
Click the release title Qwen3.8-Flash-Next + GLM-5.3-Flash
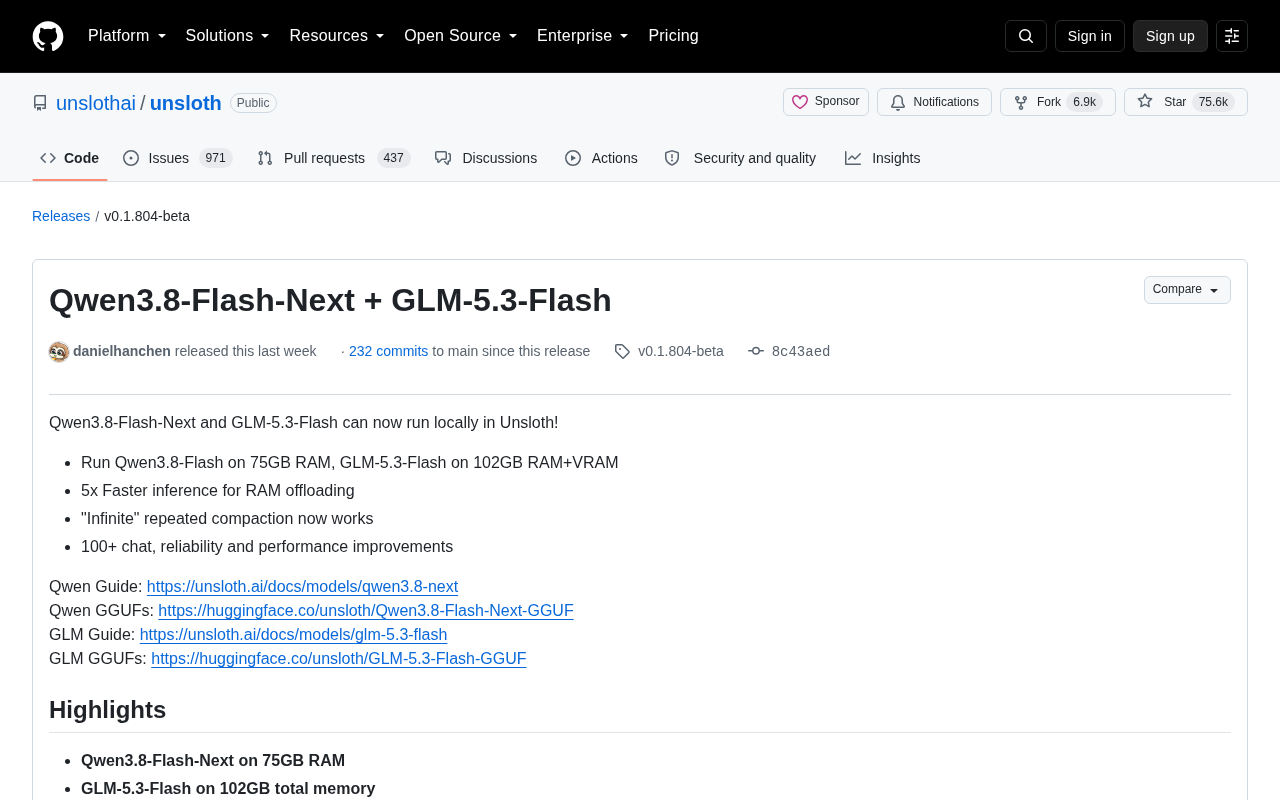click(330, 300)
